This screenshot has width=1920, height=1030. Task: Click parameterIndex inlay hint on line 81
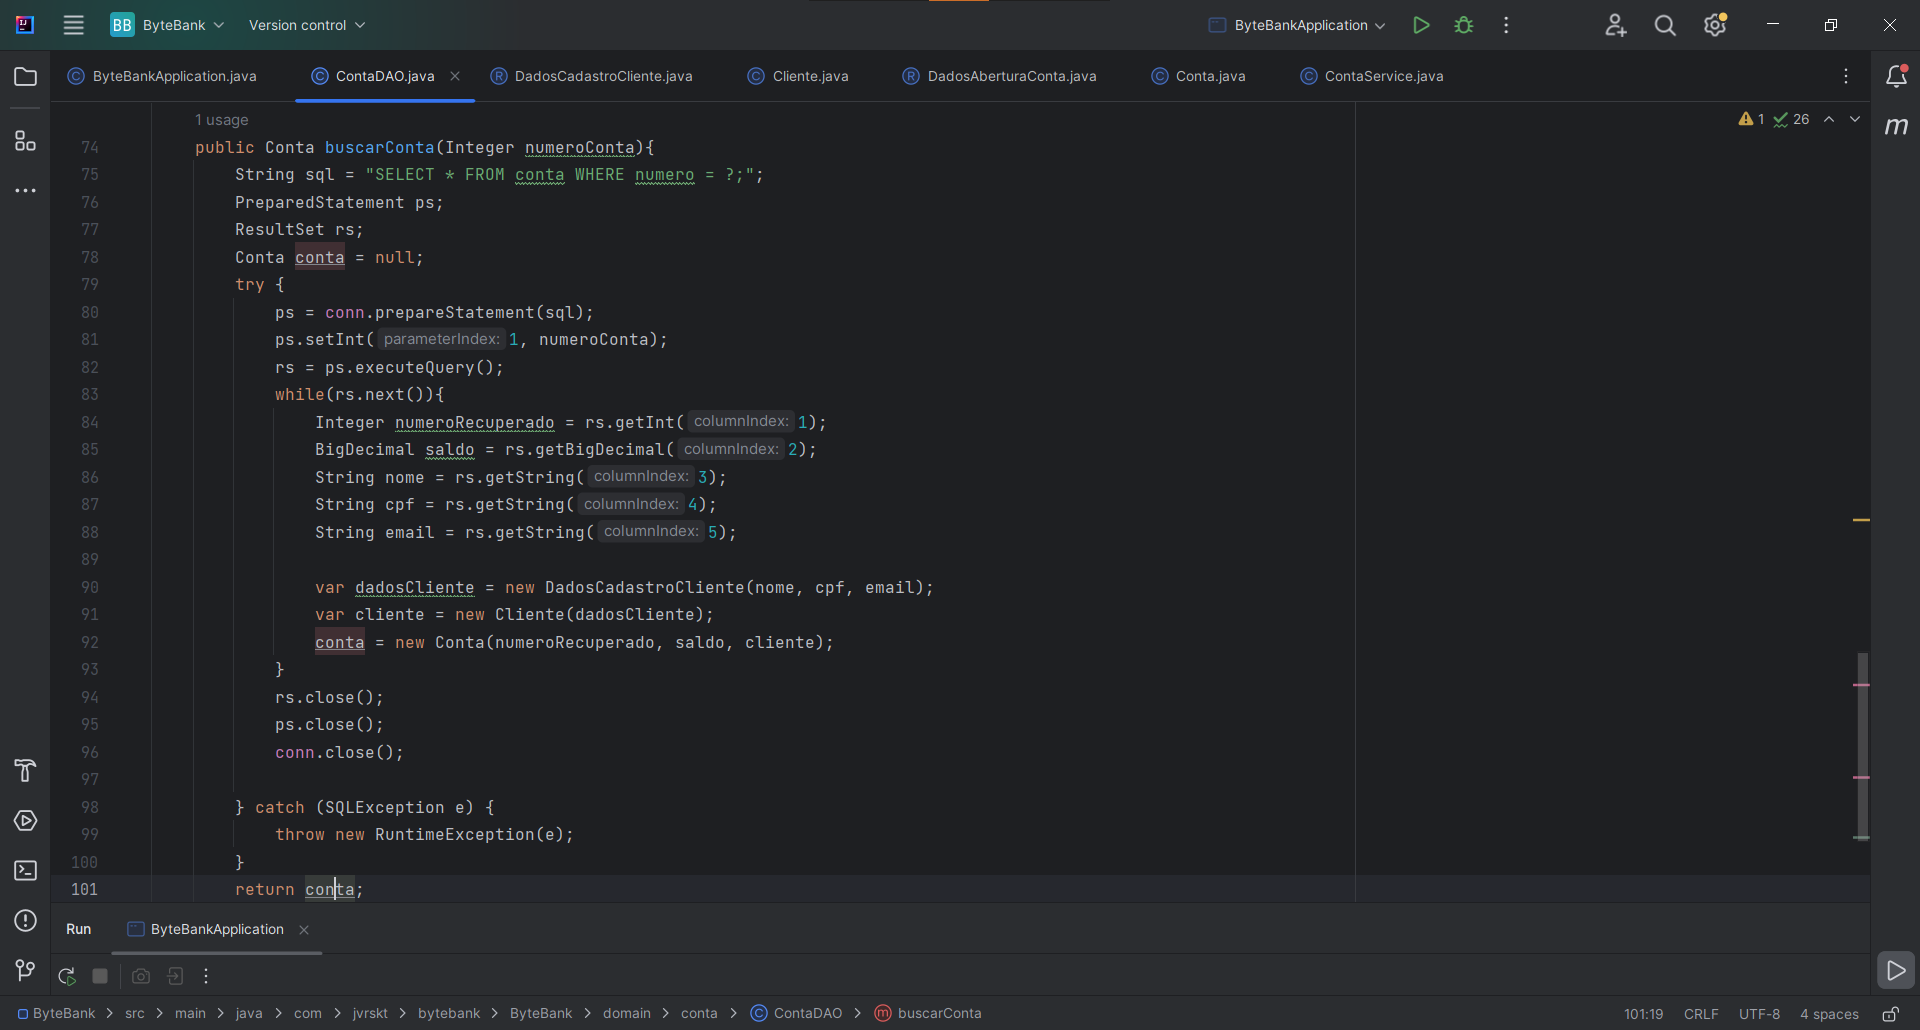[x=441, y=340]
